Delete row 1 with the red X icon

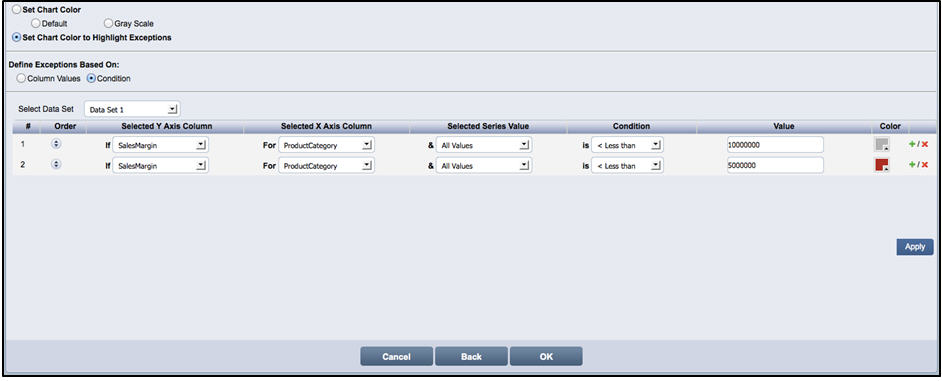pyautogui.click(x=925, y=145)
